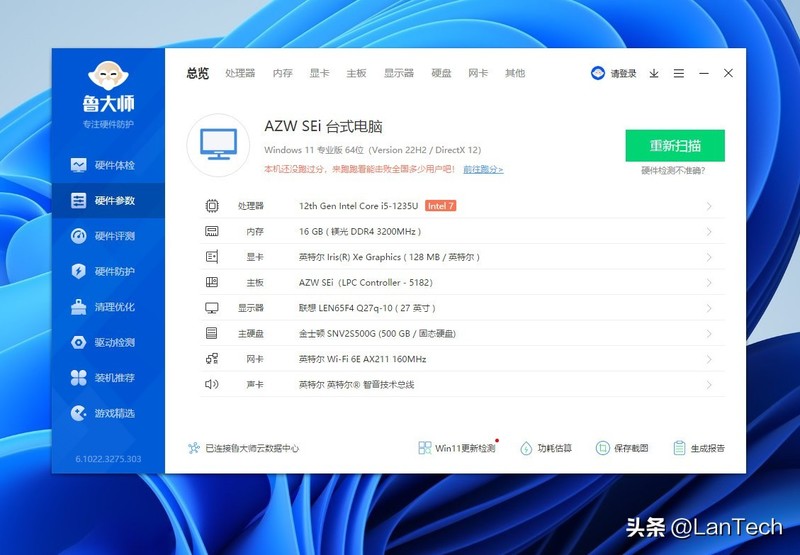800x555 pixels.
Task: Expand the 网卡 row chevron
Action: point(709,359)
